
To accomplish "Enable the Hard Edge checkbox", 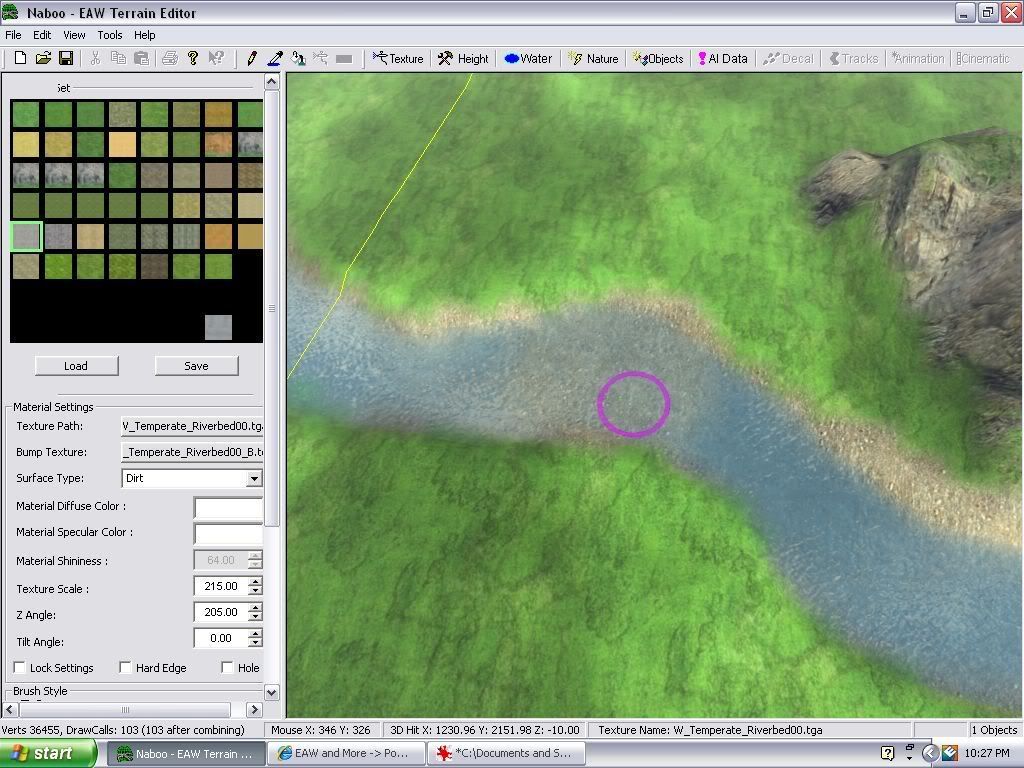I will [x=125, y=667].
